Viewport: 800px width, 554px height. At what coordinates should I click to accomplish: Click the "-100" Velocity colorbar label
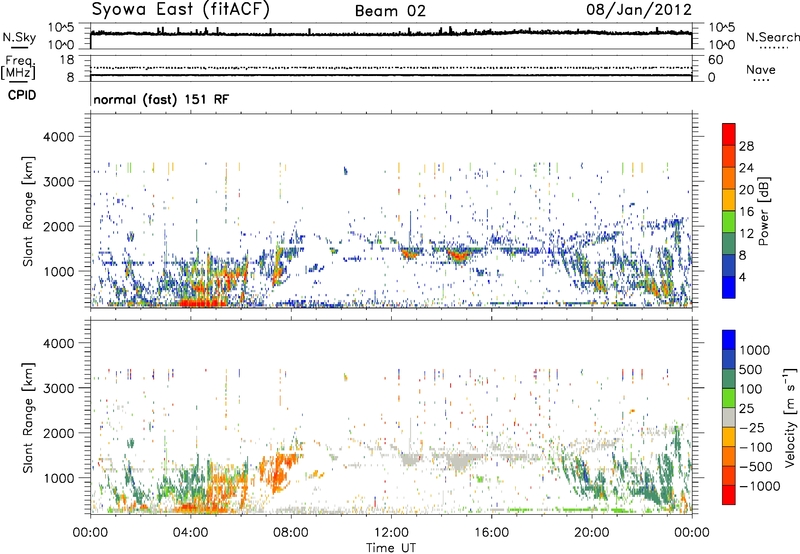click(x=756, y=447)
